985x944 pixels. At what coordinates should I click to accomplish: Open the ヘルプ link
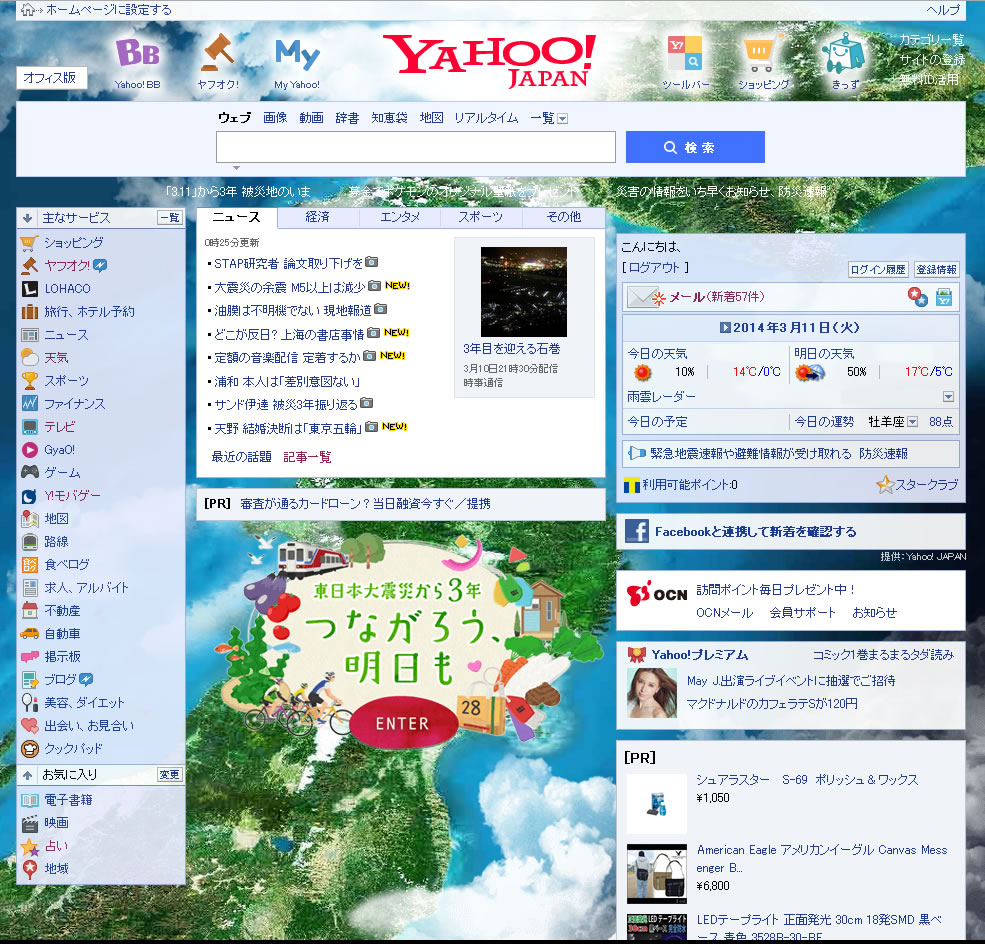pos(943,9)
